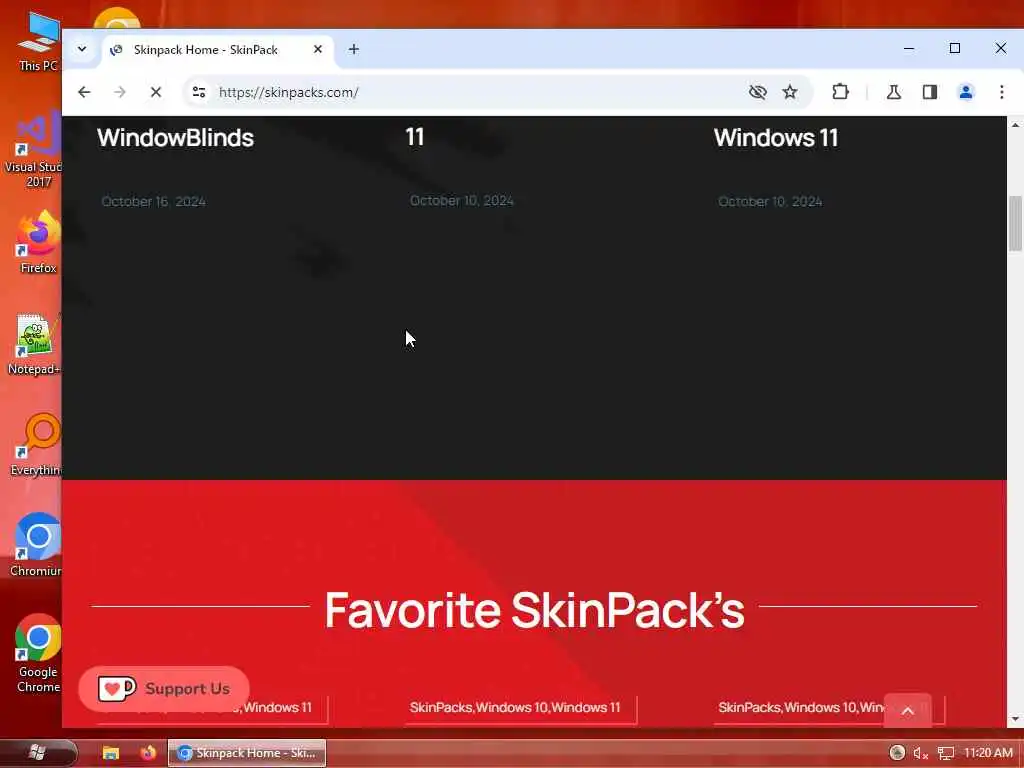The image size is (1024, 768).
Task: Expand the tab search dropdown
Action: (x=82, y=49)
